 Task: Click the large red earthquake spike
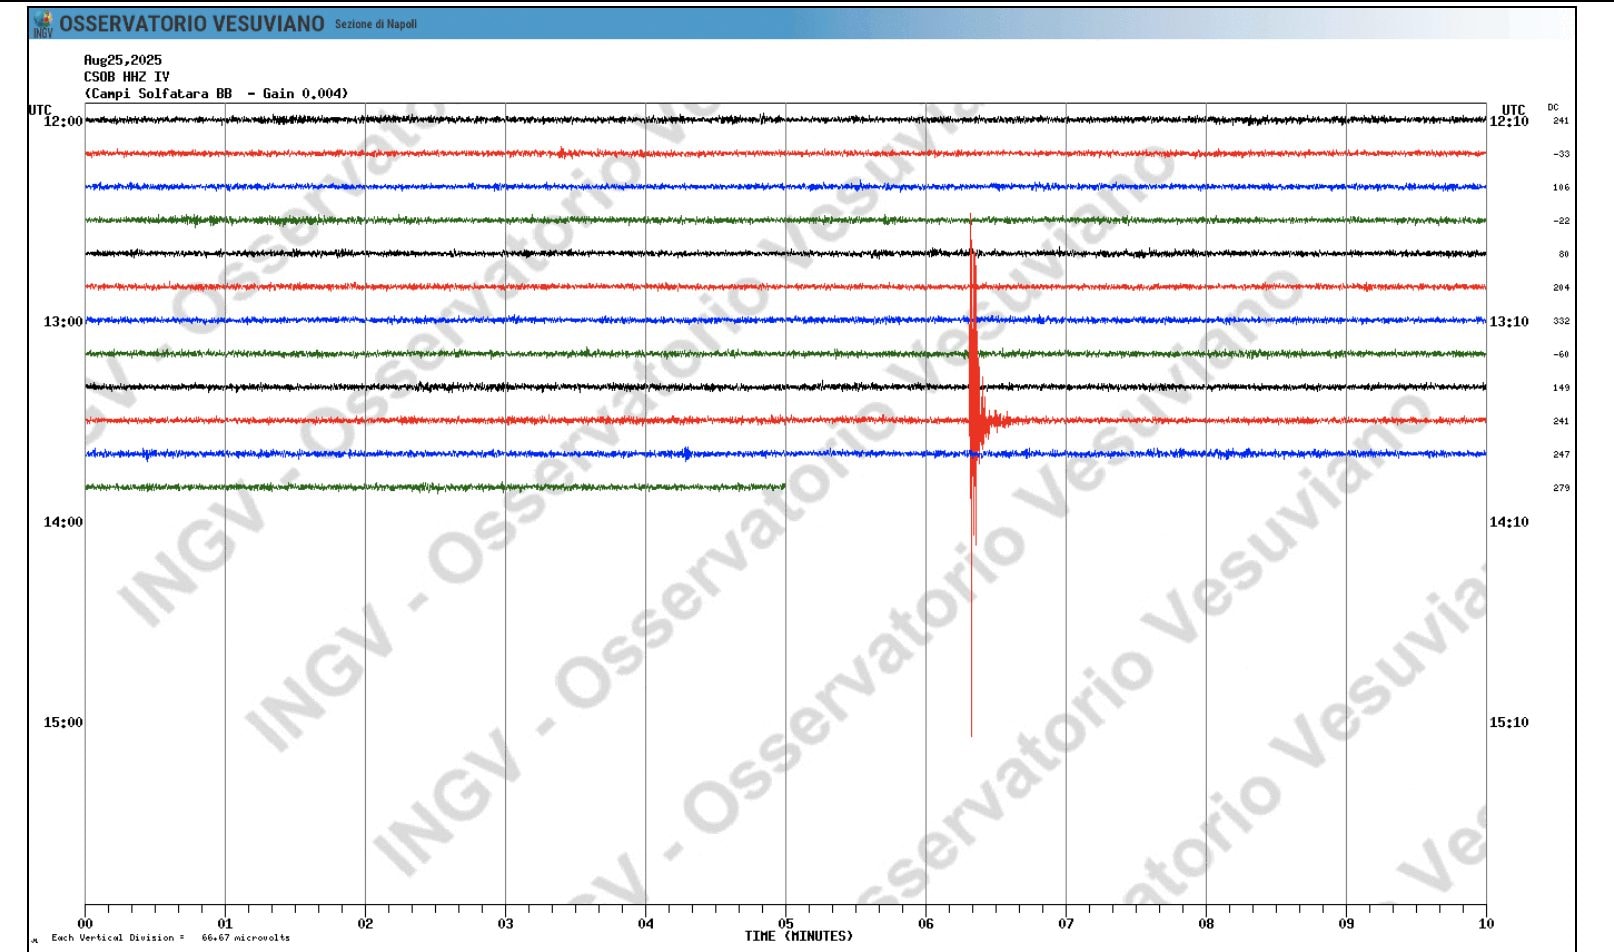[973, 420]
